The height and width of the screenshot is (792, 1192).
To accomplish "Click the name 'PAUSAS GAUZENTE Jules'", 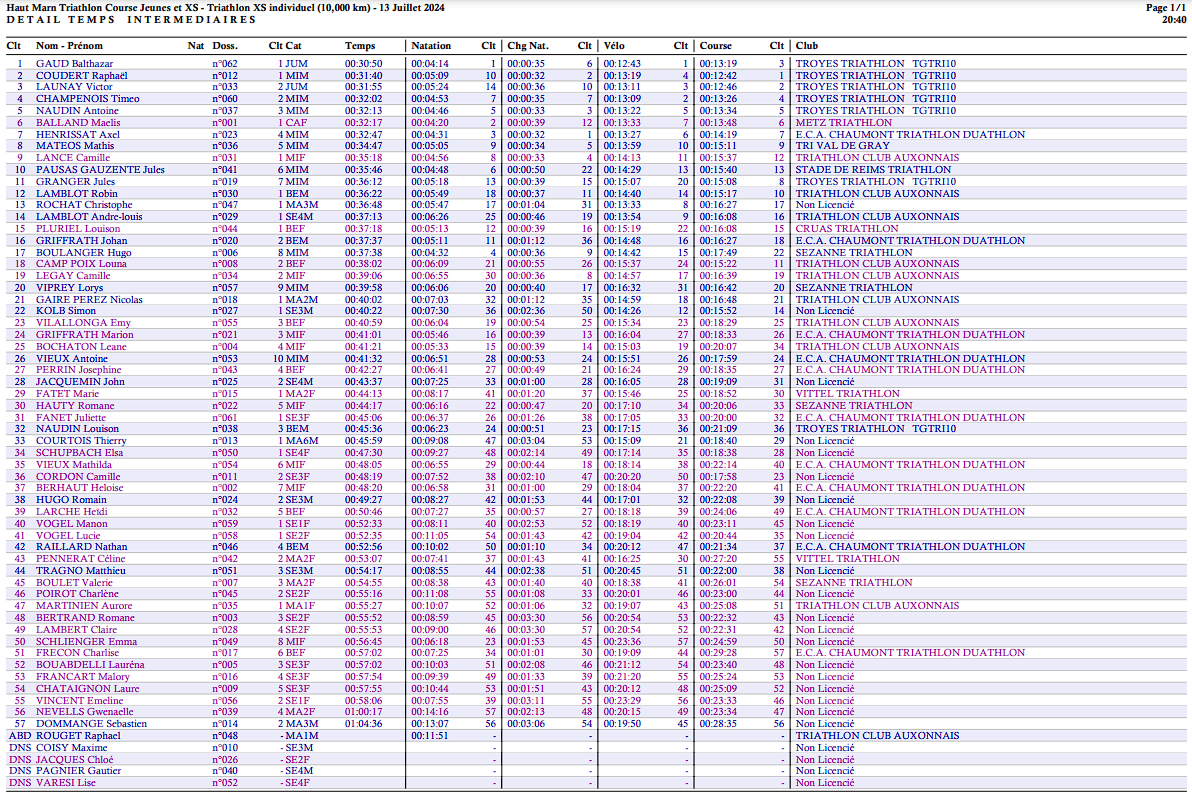I will tap(100, 169).
